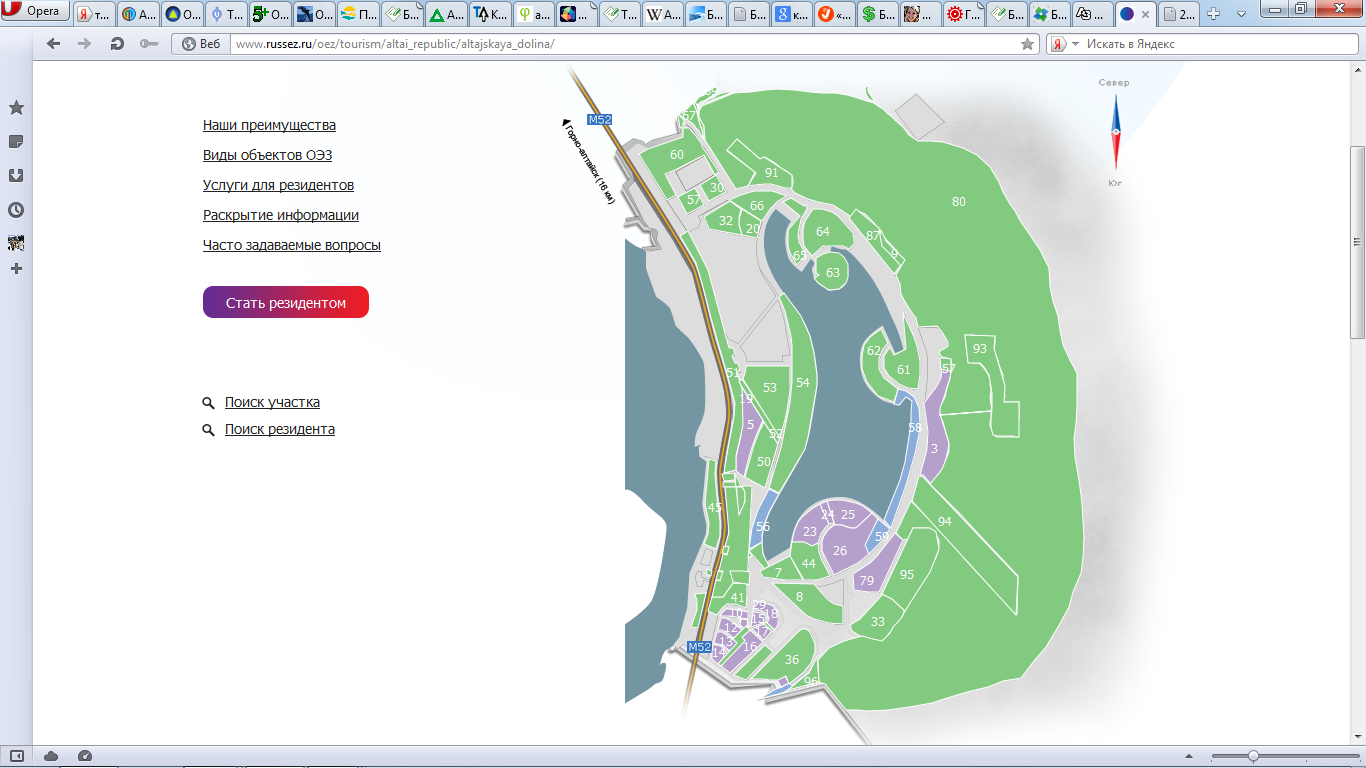Switch to the Wikipedia W tab
Screen dimensions: 1366x768
(663, 14)
